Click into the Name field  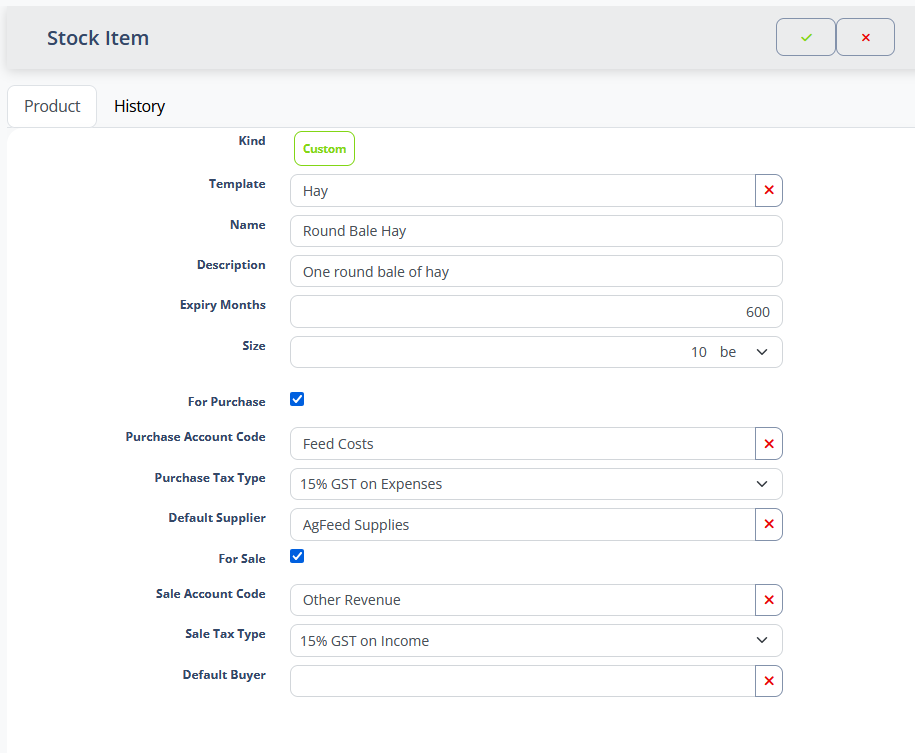tap(536, 231)
